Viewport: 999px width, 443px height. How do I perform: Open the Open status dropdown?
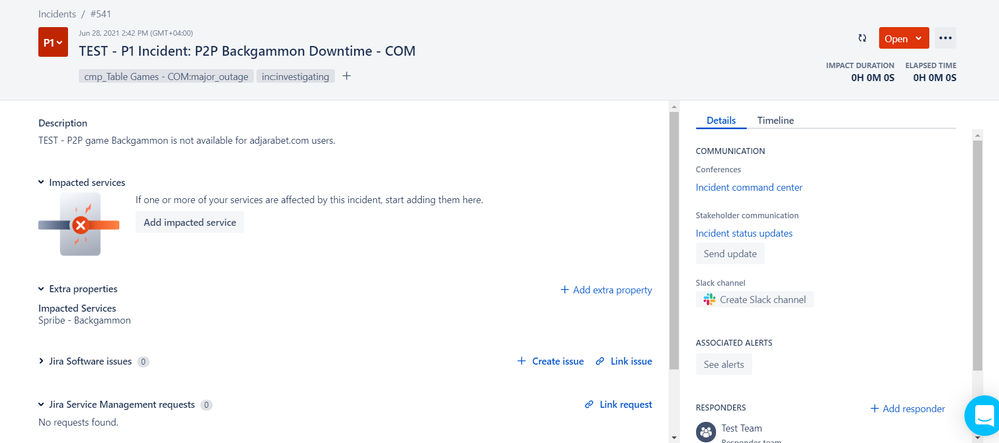(x=903, y=38)
